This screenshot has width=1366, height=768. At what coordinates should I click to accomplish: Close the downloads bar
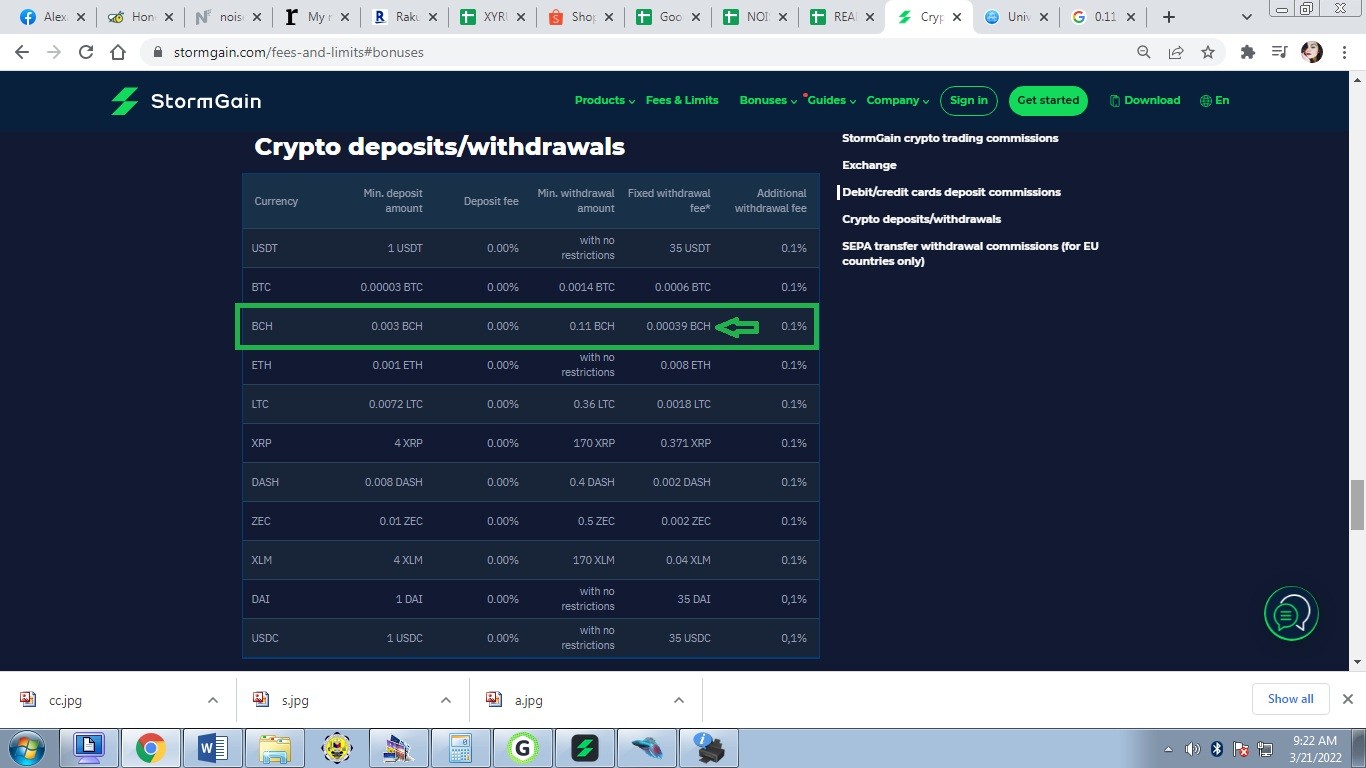click(x=1347, y=699)
